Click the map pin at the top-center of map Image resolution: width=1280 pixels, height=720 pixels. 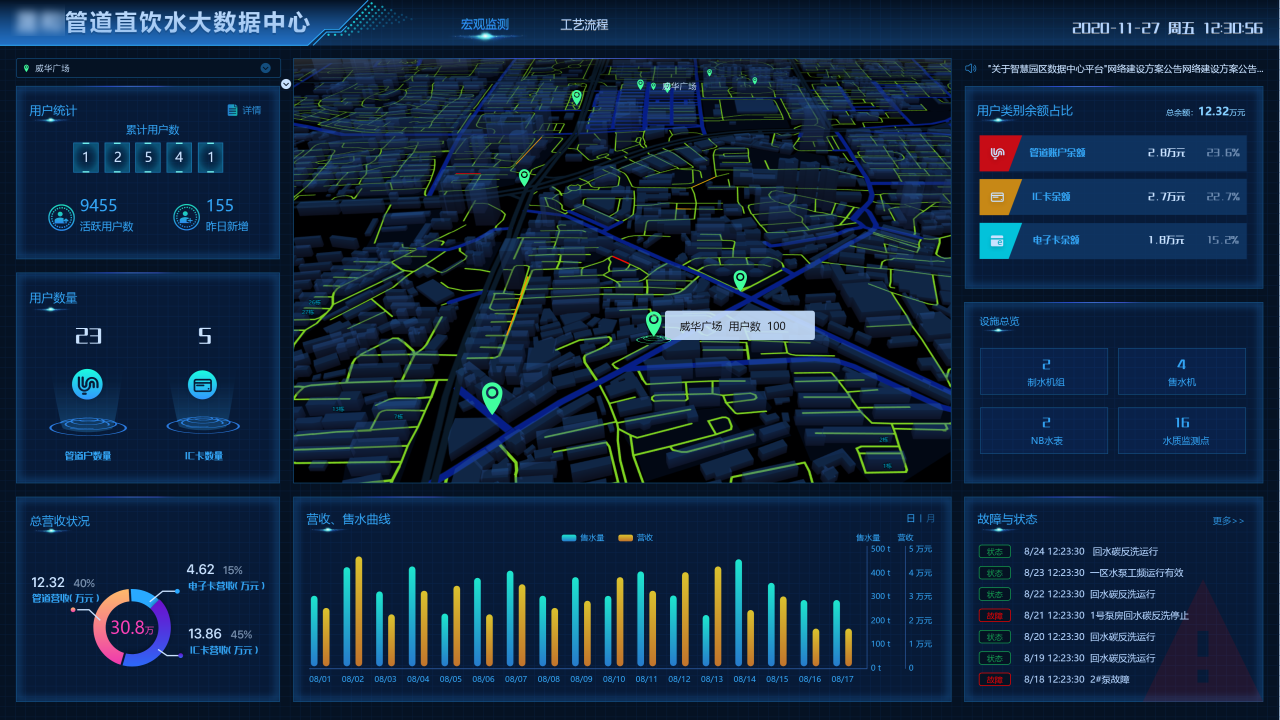(577, 97)
